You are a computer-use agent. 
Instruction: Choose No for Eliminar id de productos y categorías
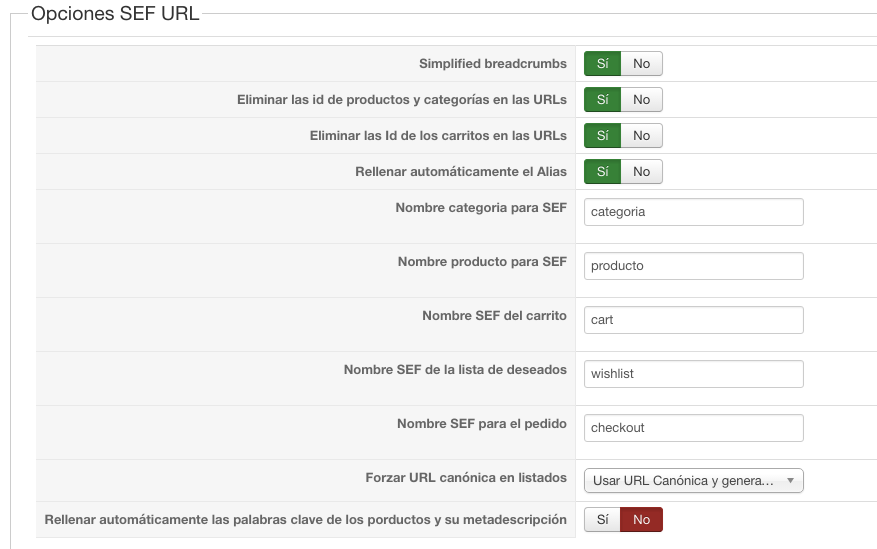point(642,100)
